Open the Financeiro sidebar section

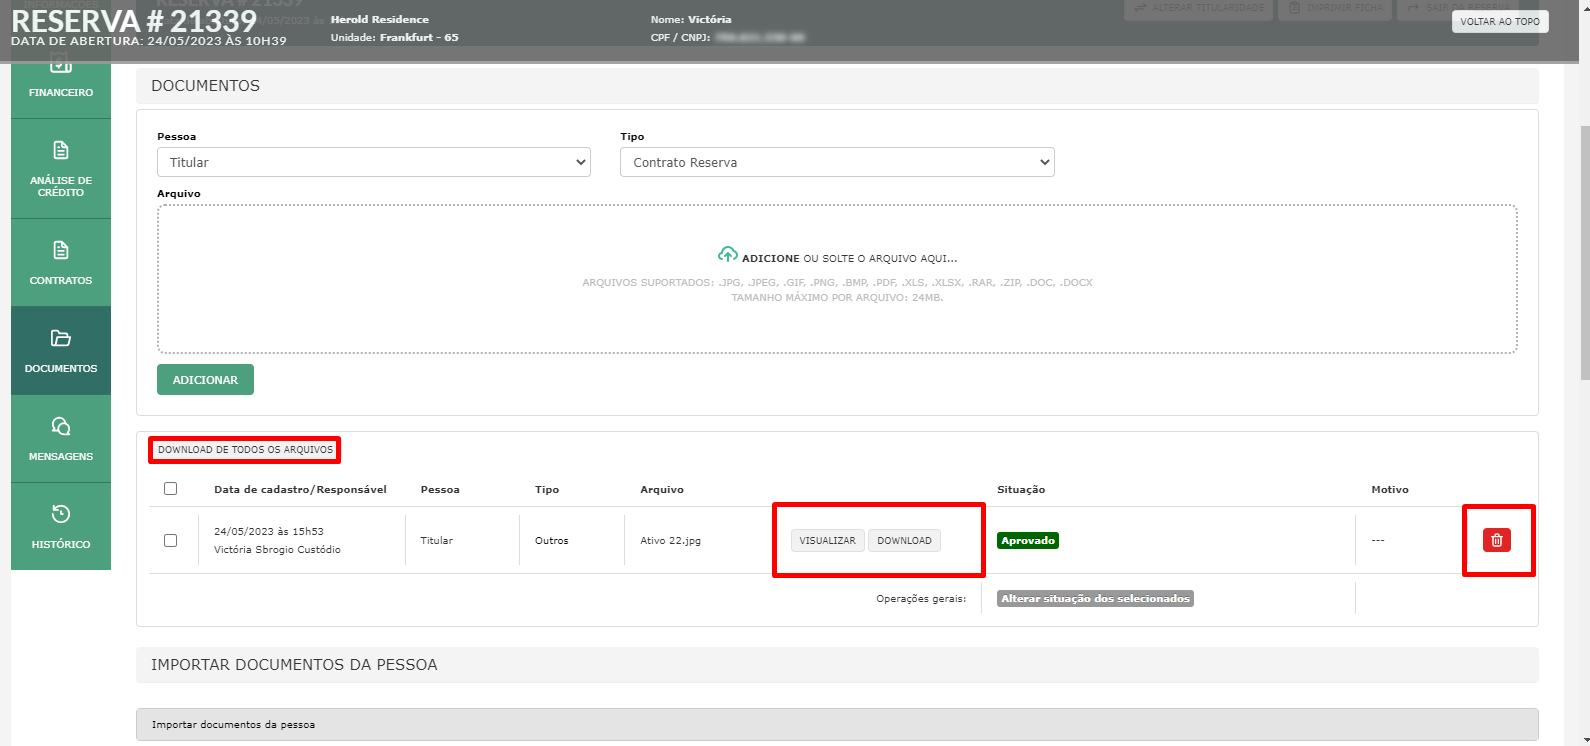pos(61,91)
